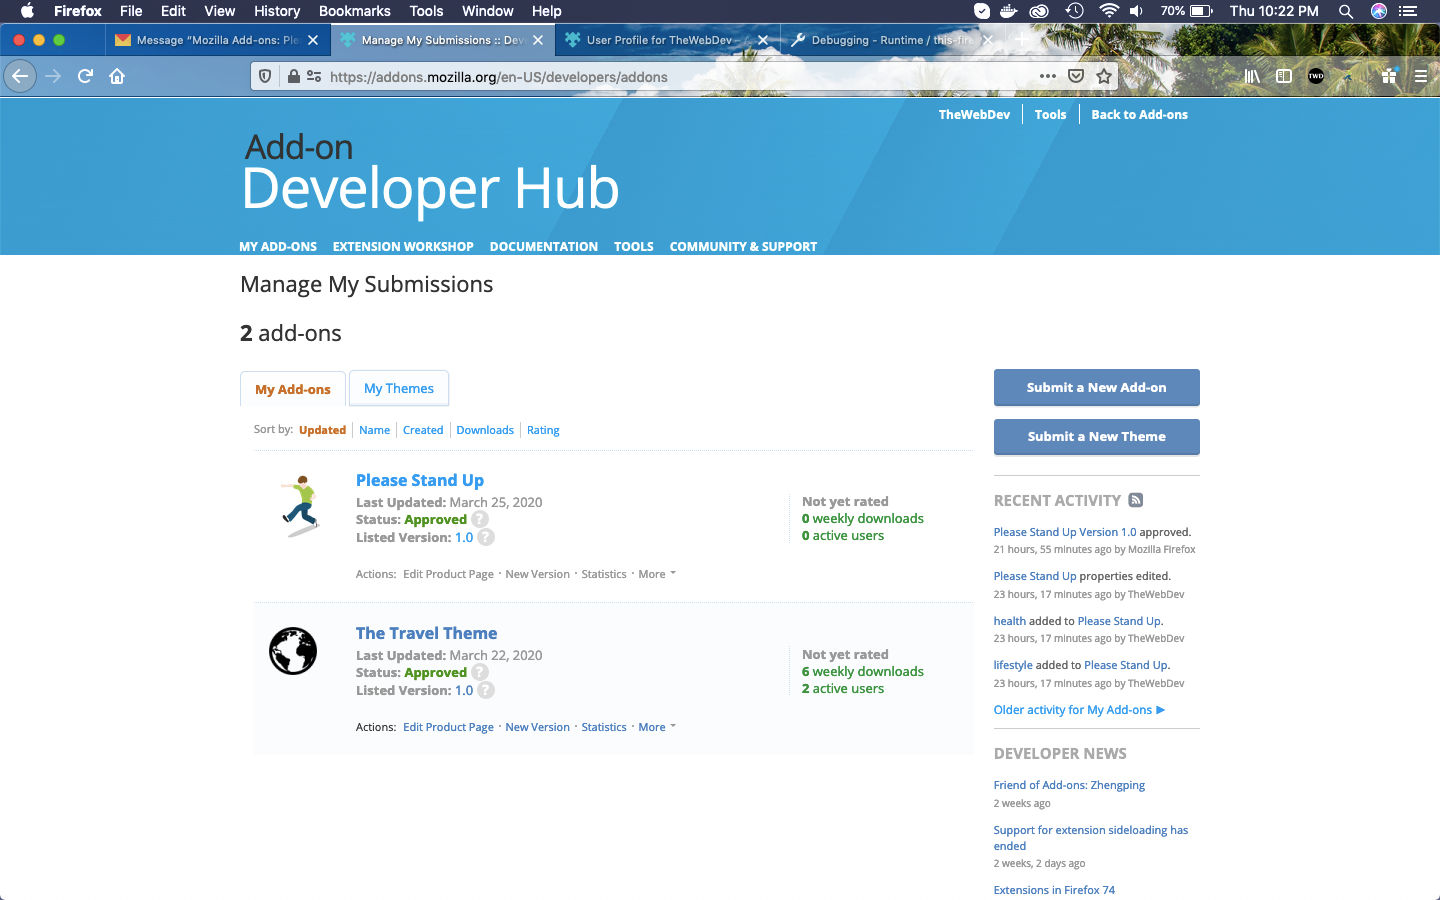Click New Version for The Travel Theme
Viewport: 1440px width, 900px height.
[x=537, y=727]
